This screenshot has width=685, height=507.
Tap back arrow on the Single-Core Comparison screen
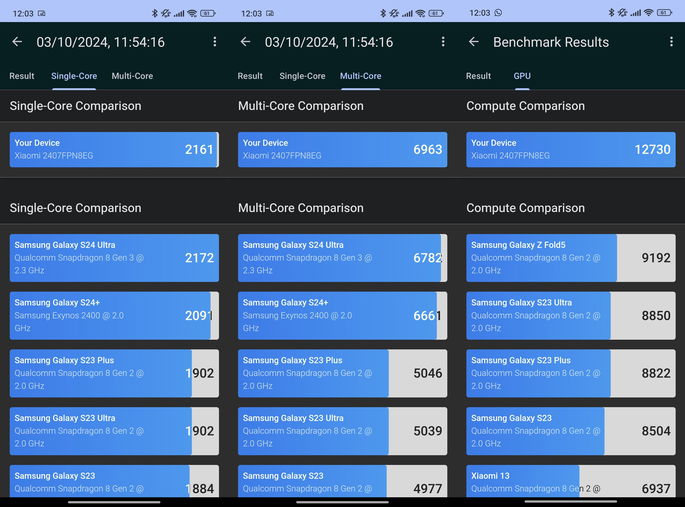pos(17,42)
